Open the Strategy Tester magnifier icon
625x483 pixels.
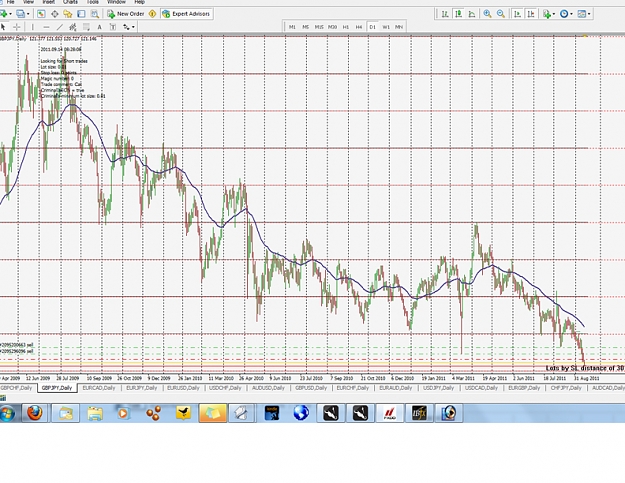[x=94, y=14]
